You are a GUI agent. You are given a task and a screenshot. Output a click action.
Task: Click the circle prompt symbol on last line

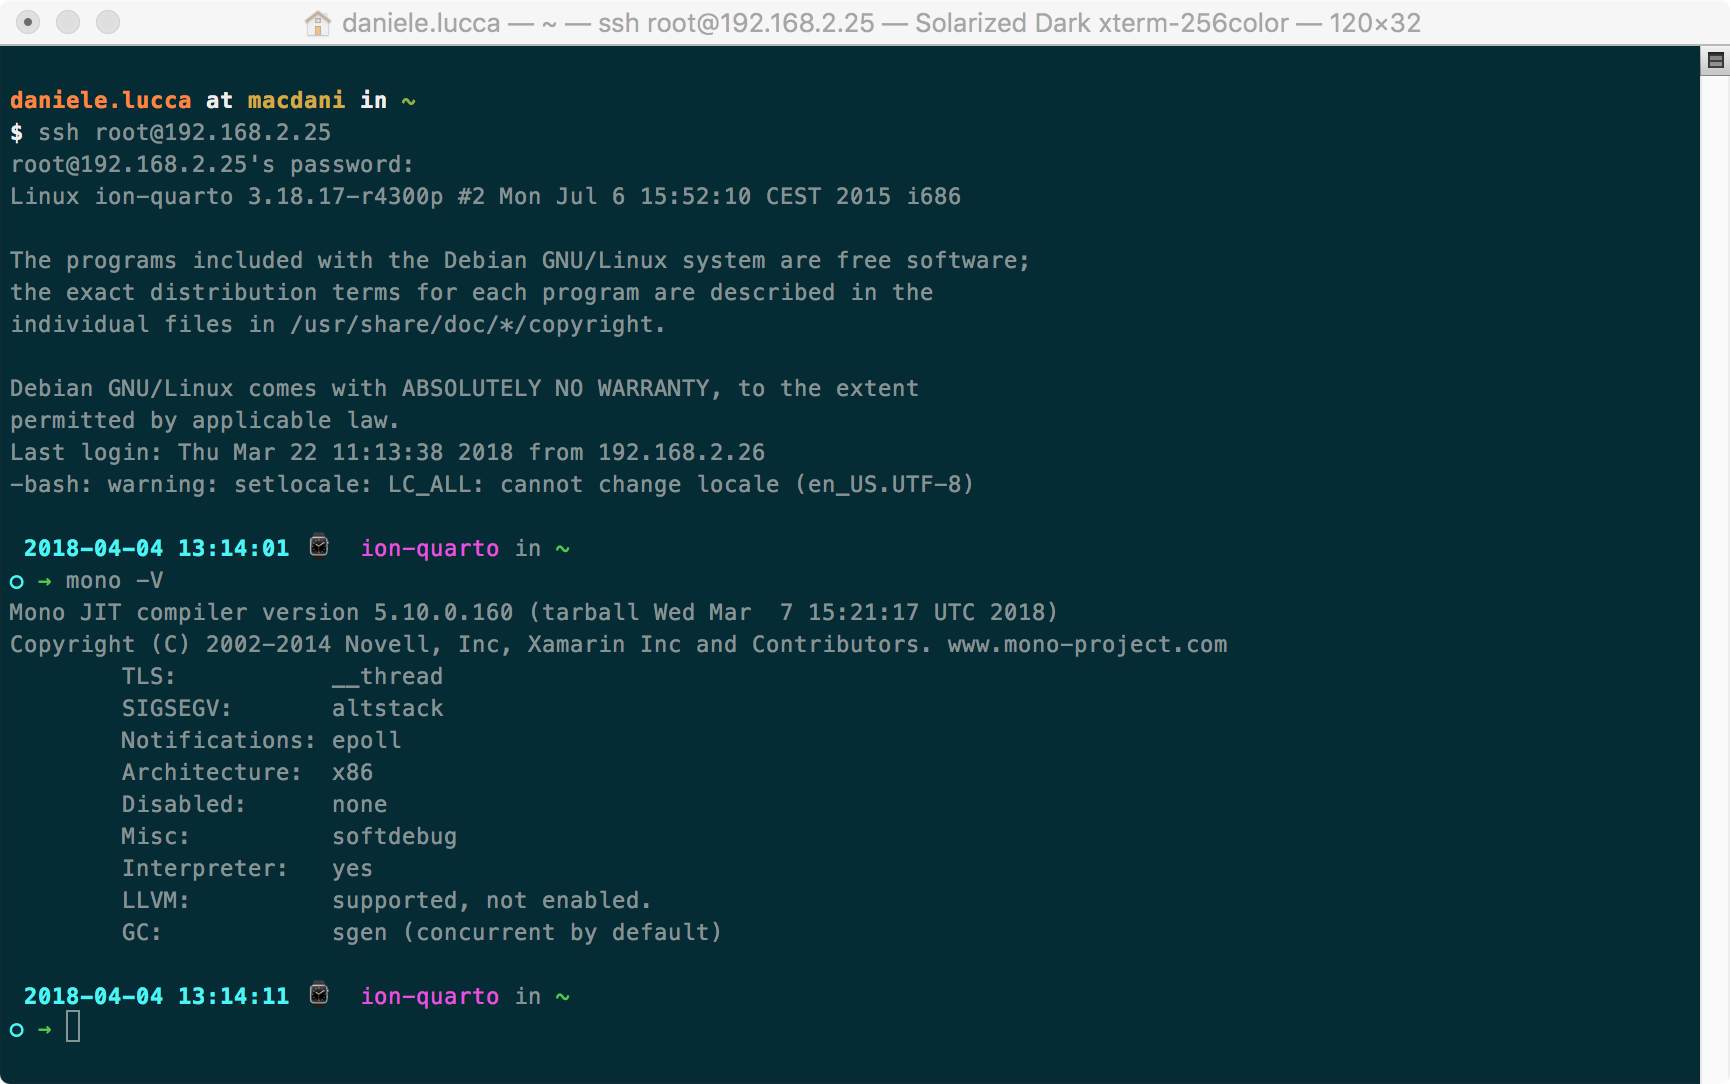(x=17, y=1030)
